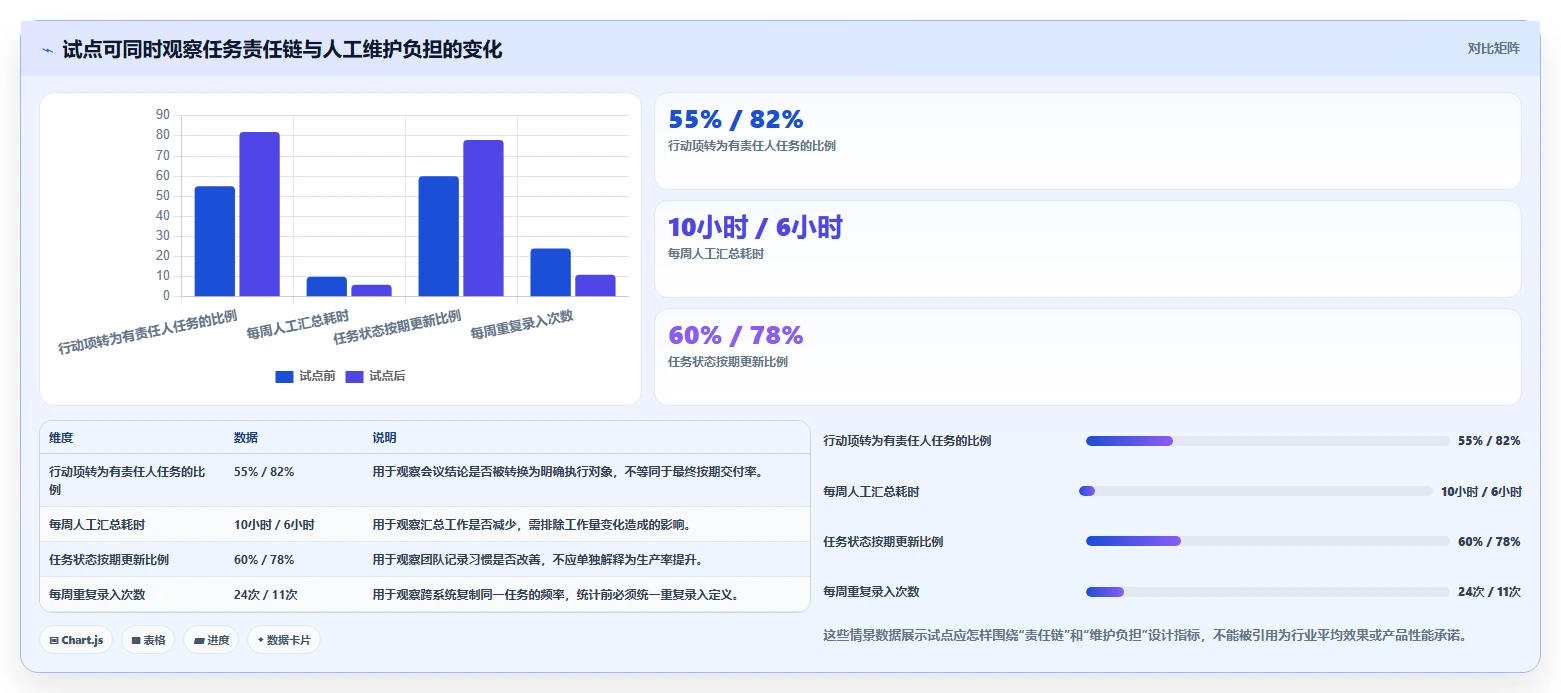Click the 试点前 blue legend color box

[284, 377]
